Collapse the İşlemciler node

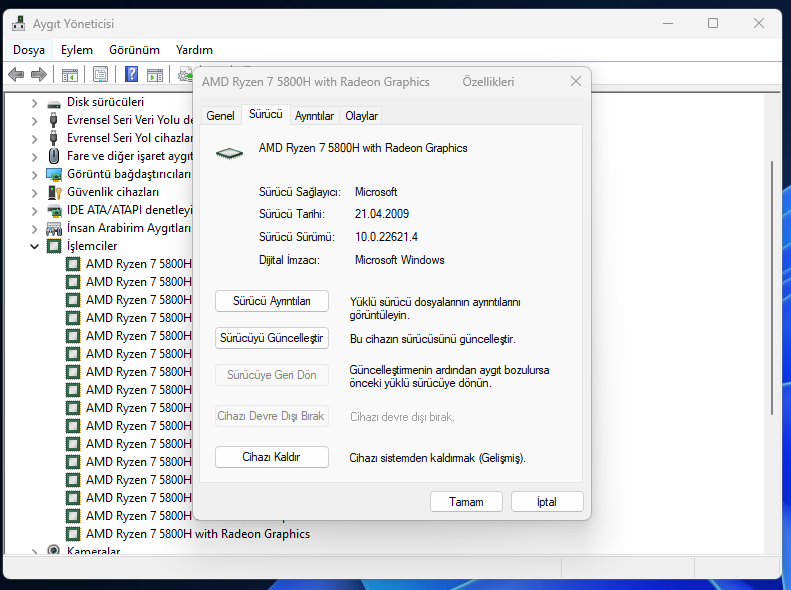point(34,247)
